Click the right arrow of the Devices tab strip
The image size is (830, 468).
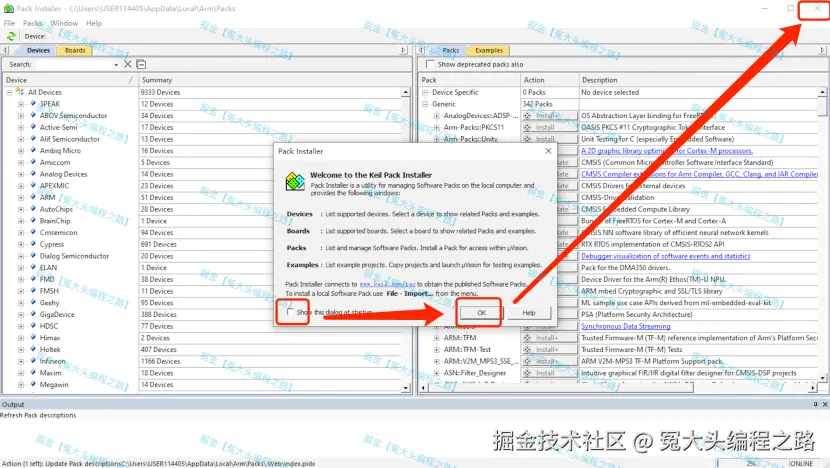coord(403,50)
